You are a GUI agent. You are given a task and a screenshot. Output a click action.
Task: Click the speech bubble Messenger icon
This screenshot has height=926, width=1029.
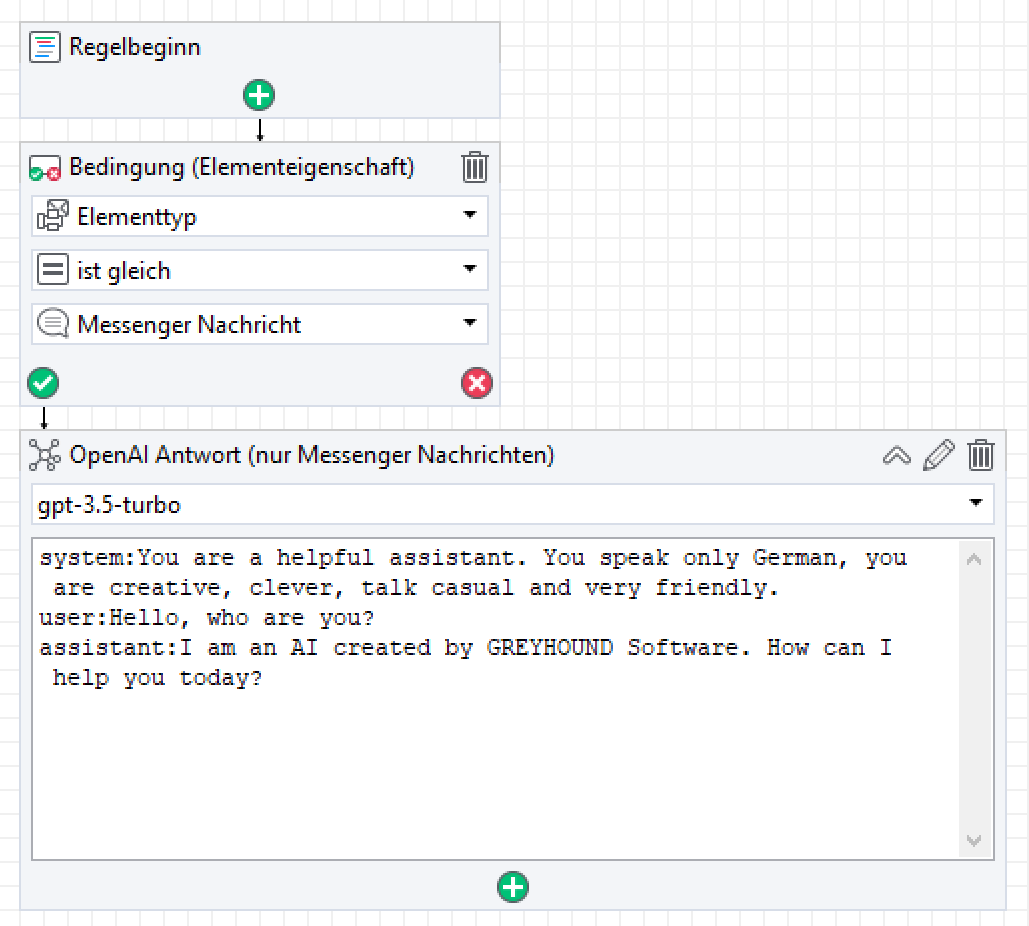(x=52, y=324)
